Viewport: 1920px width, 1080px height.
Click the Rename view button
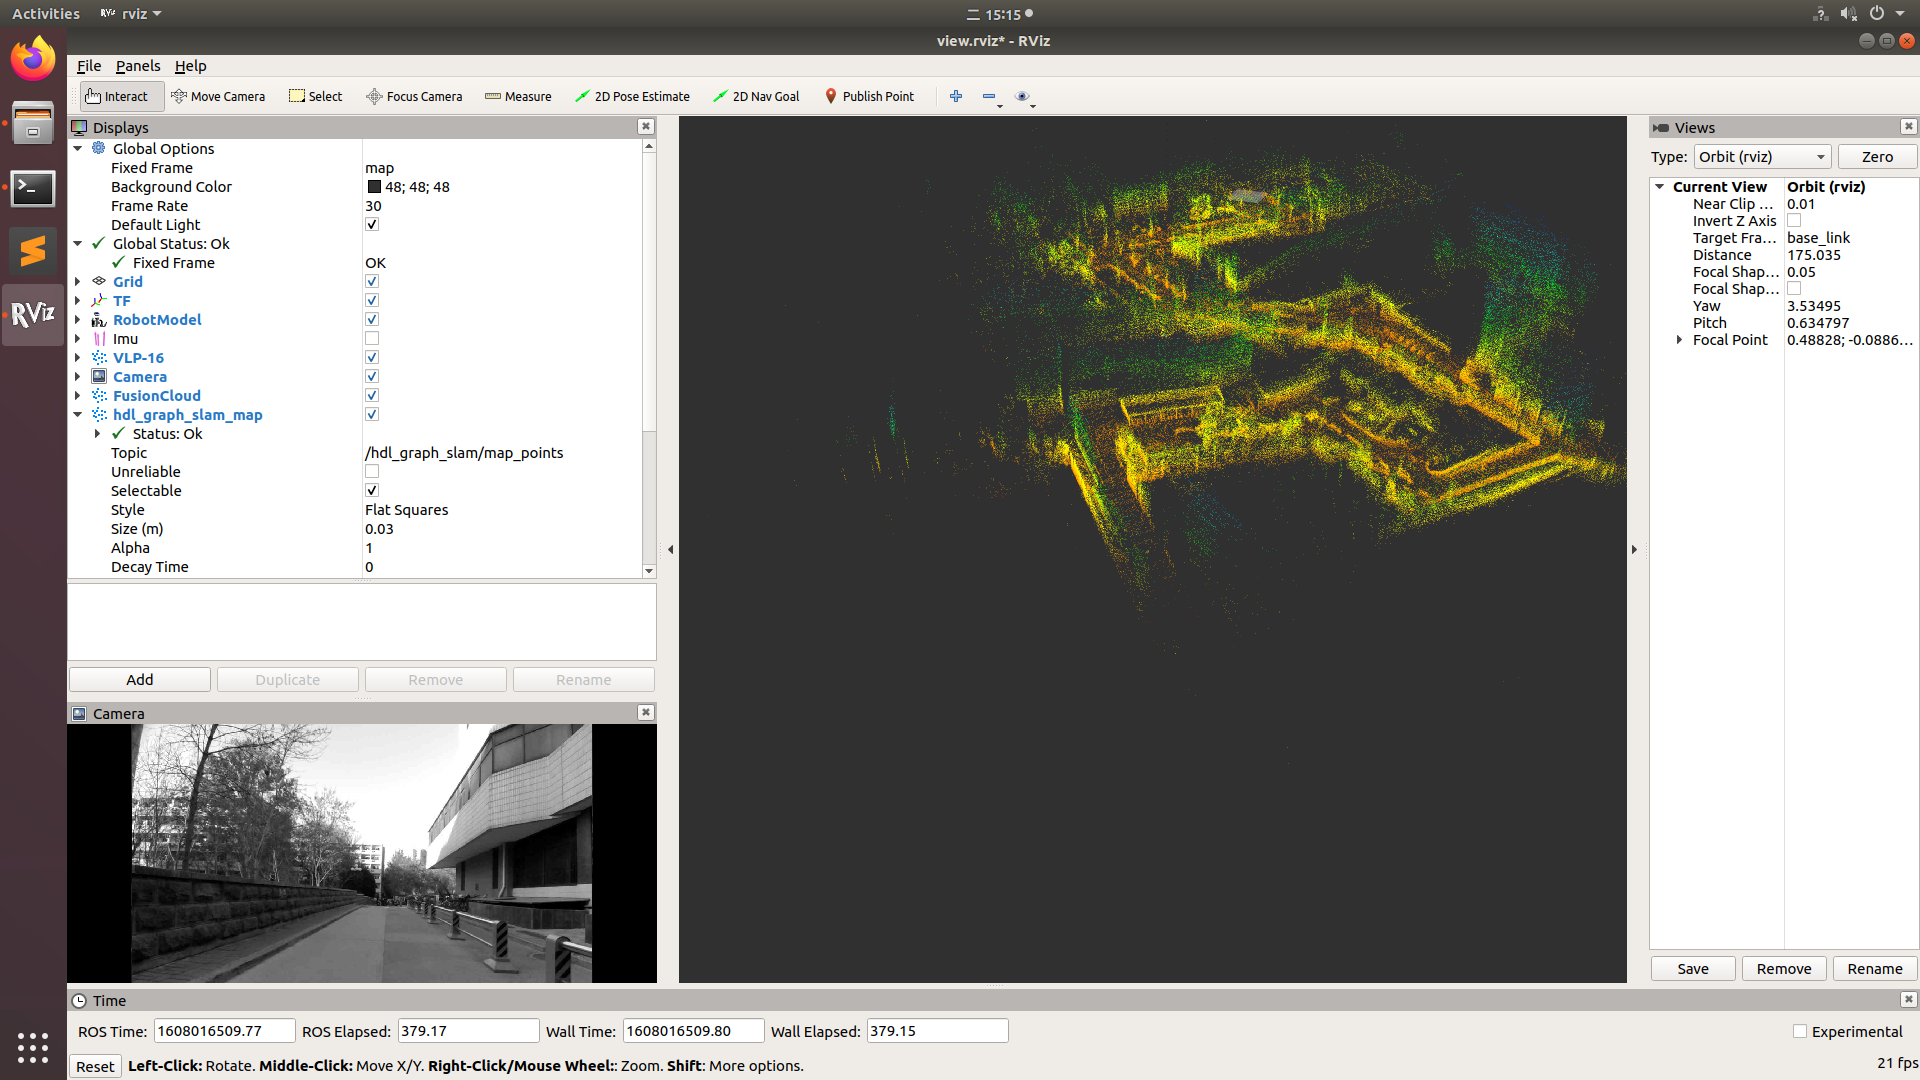click(x=1875, y=968)
